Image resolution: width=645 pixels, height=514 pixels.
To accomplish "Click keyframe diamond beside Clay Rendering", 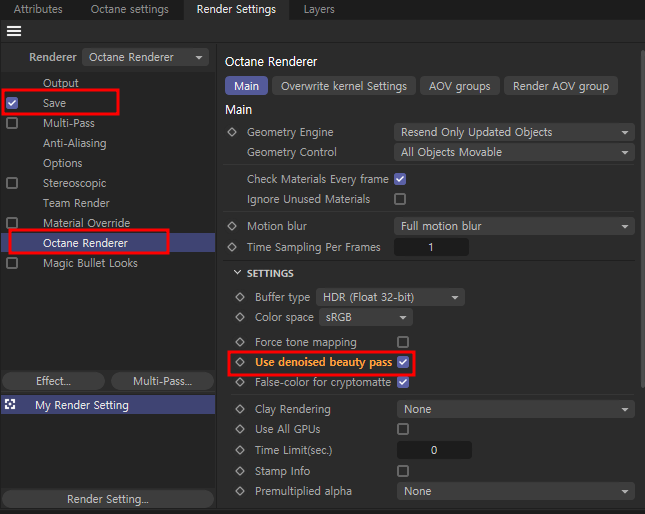I will (x=240, y=409).
